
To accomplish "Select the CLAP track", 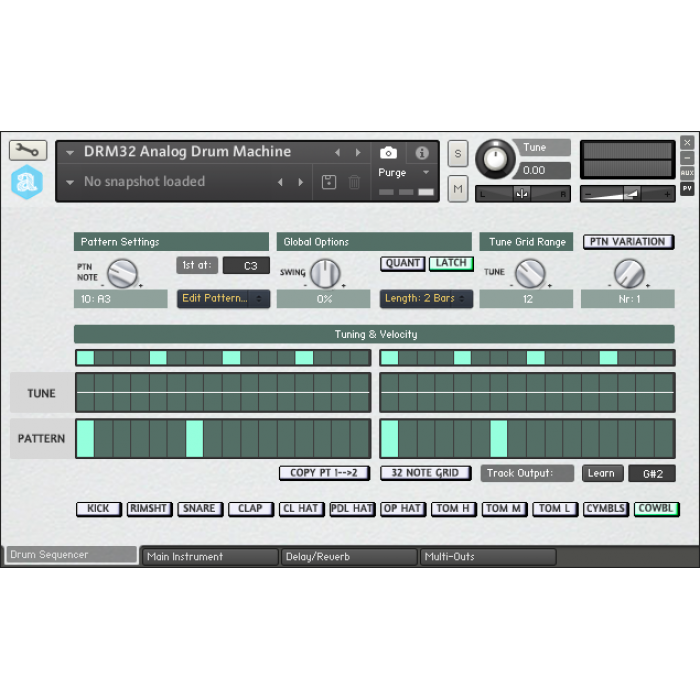I will (x=250, y=509).
